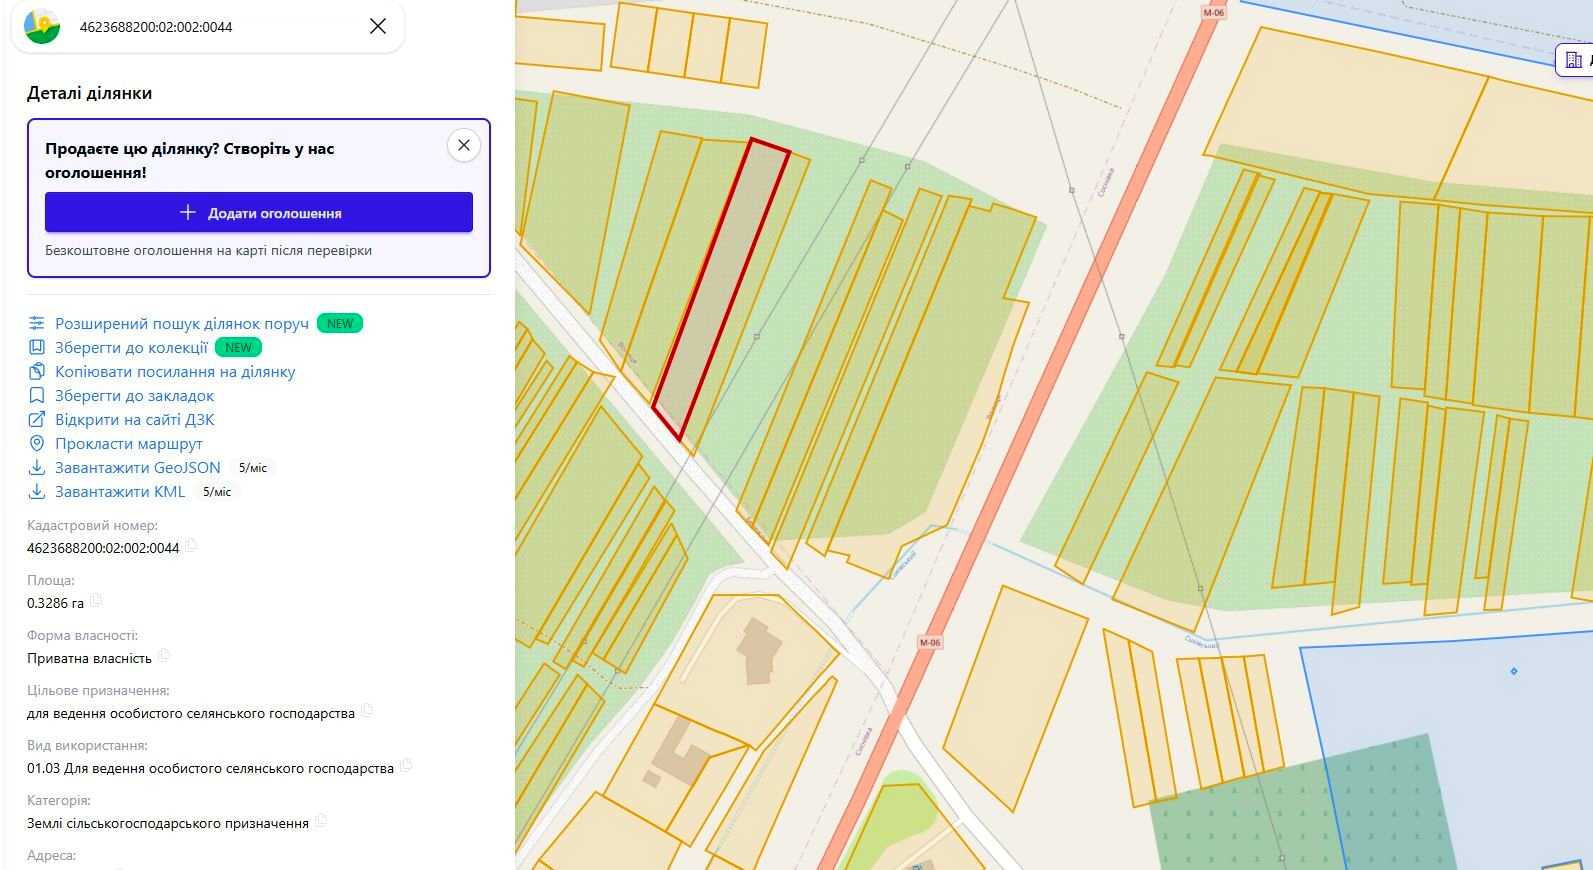Click the 'Додати оголошення' button
1593x870 pixels.
(259, 212)
